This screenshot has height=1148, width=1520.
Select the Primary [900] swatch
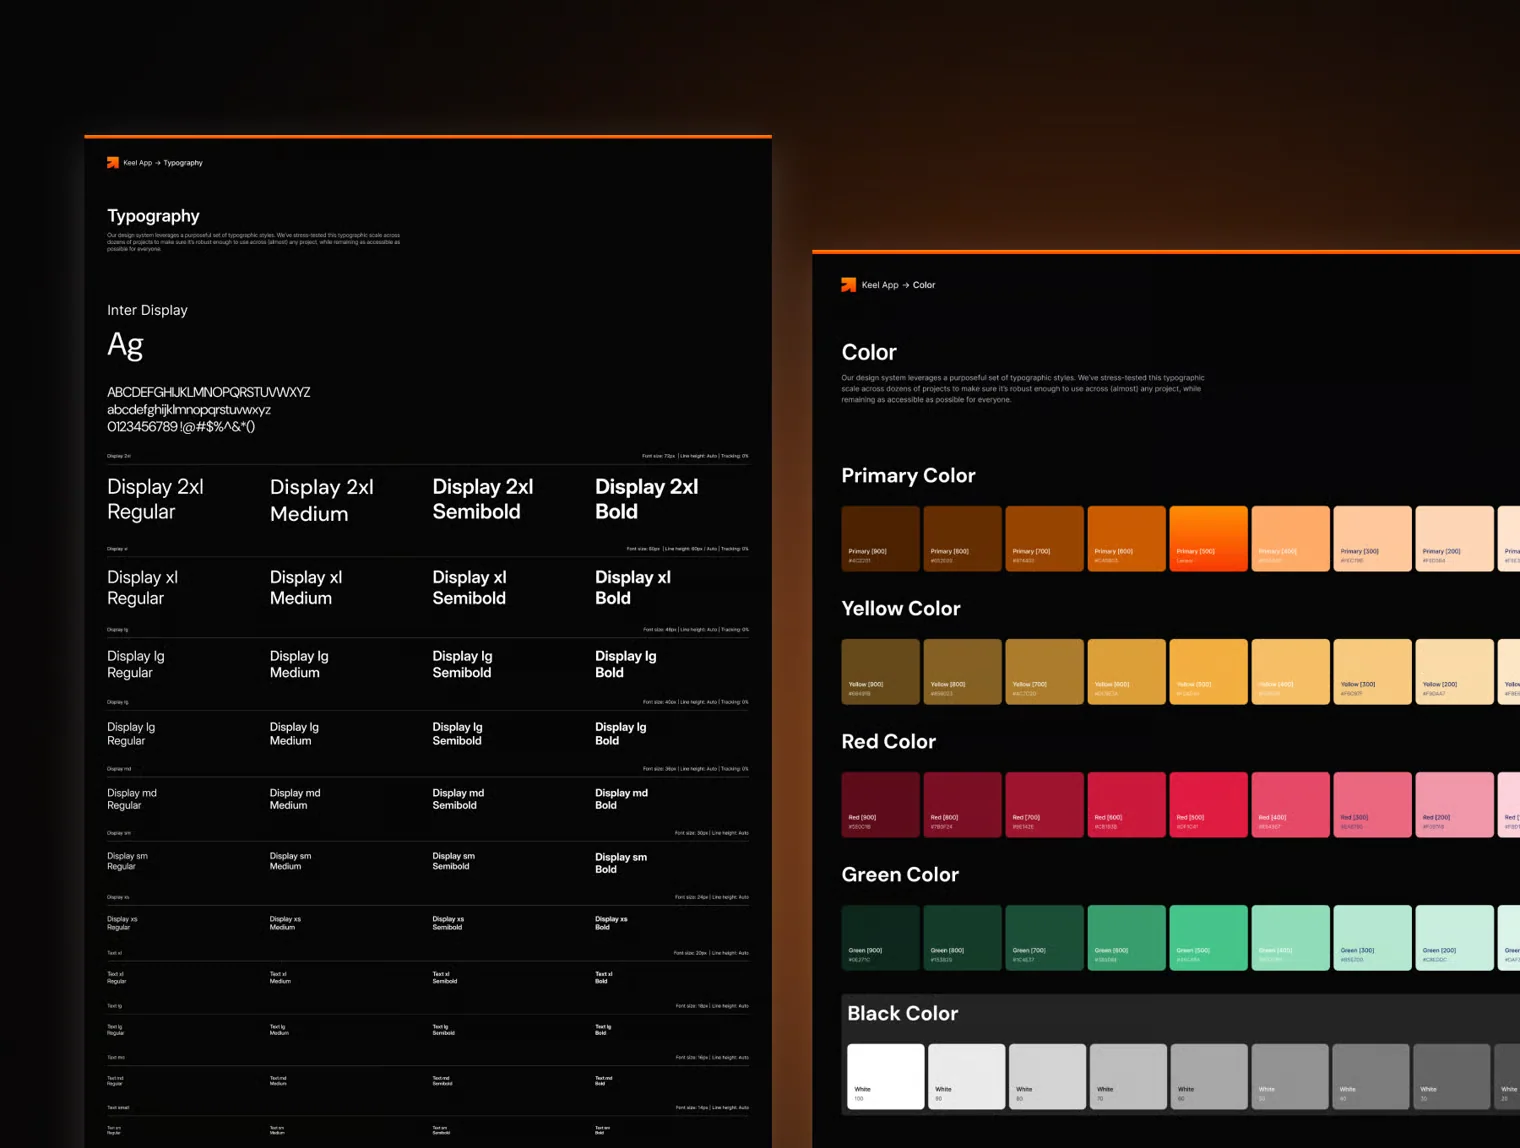point(880,539)
